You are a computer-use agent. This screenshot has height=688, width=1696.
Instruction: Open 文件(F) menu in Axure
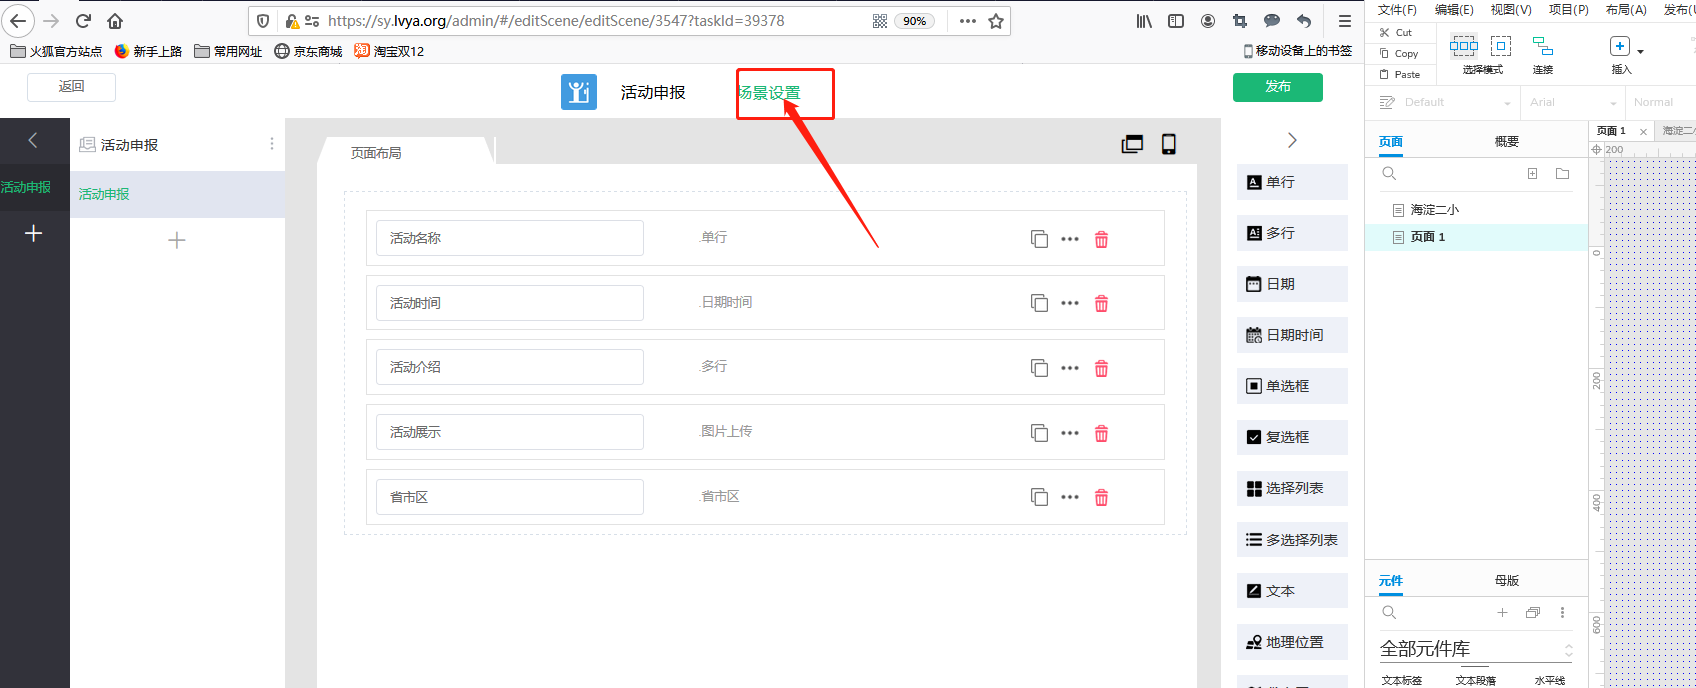[1397, 9]
